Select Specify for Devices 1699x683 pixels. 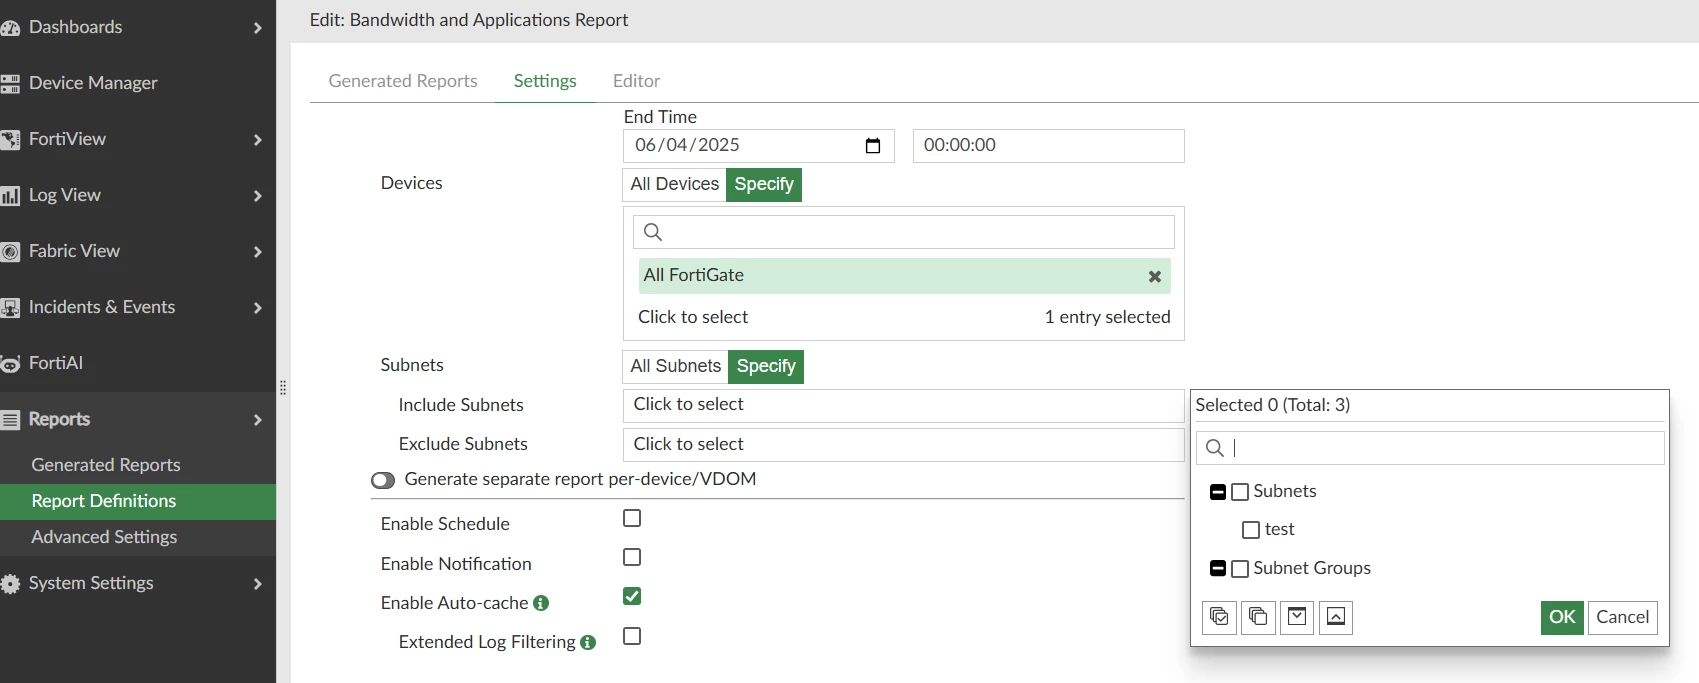[764, 184]
